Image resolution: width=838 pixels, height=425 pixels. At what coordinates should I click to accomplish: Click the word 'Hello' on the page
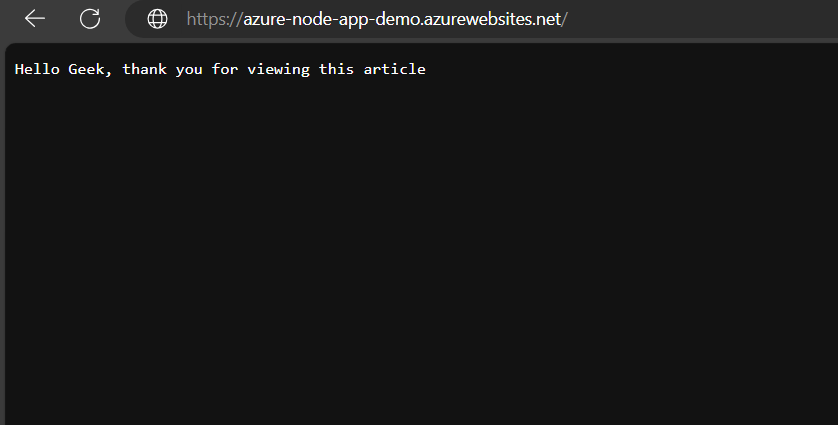pos(36,69)
